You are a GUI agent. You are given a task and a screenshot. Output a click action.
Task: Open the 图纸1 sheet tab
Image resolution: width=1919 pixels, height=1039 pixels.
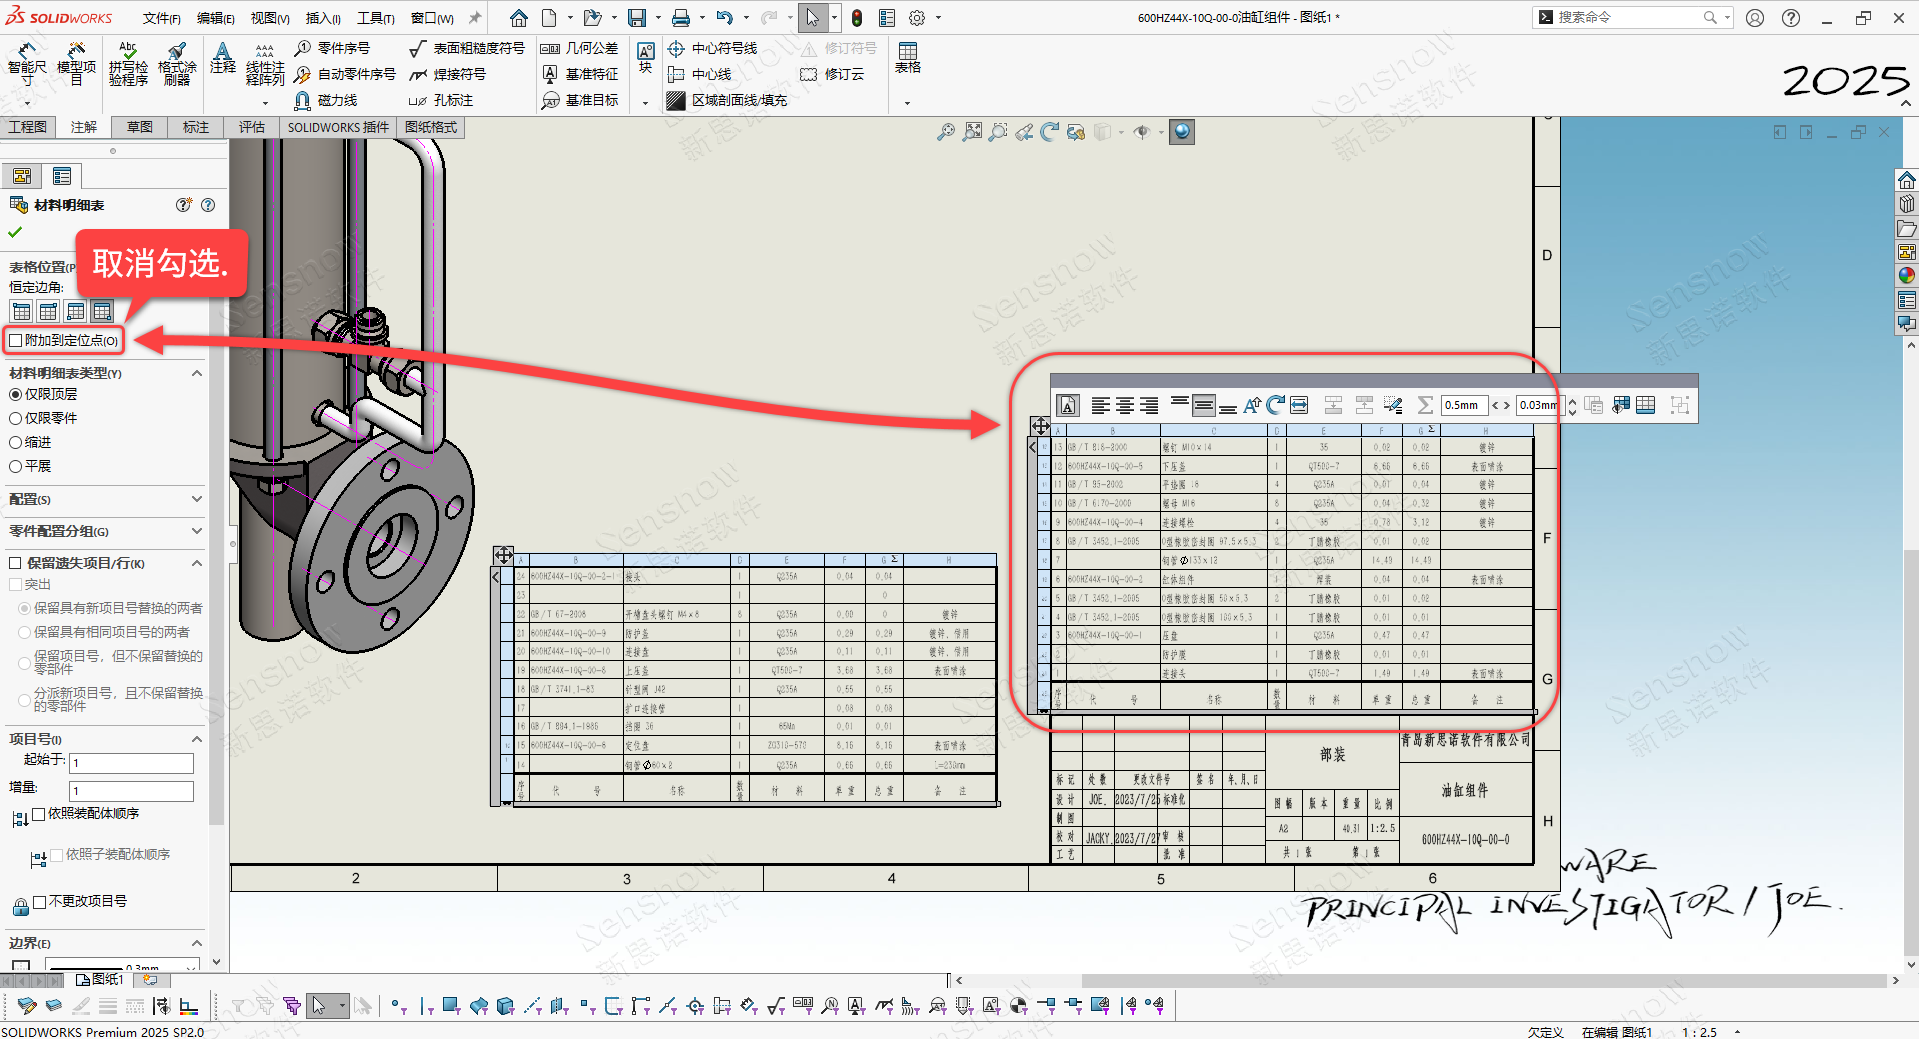click(100, 979)
